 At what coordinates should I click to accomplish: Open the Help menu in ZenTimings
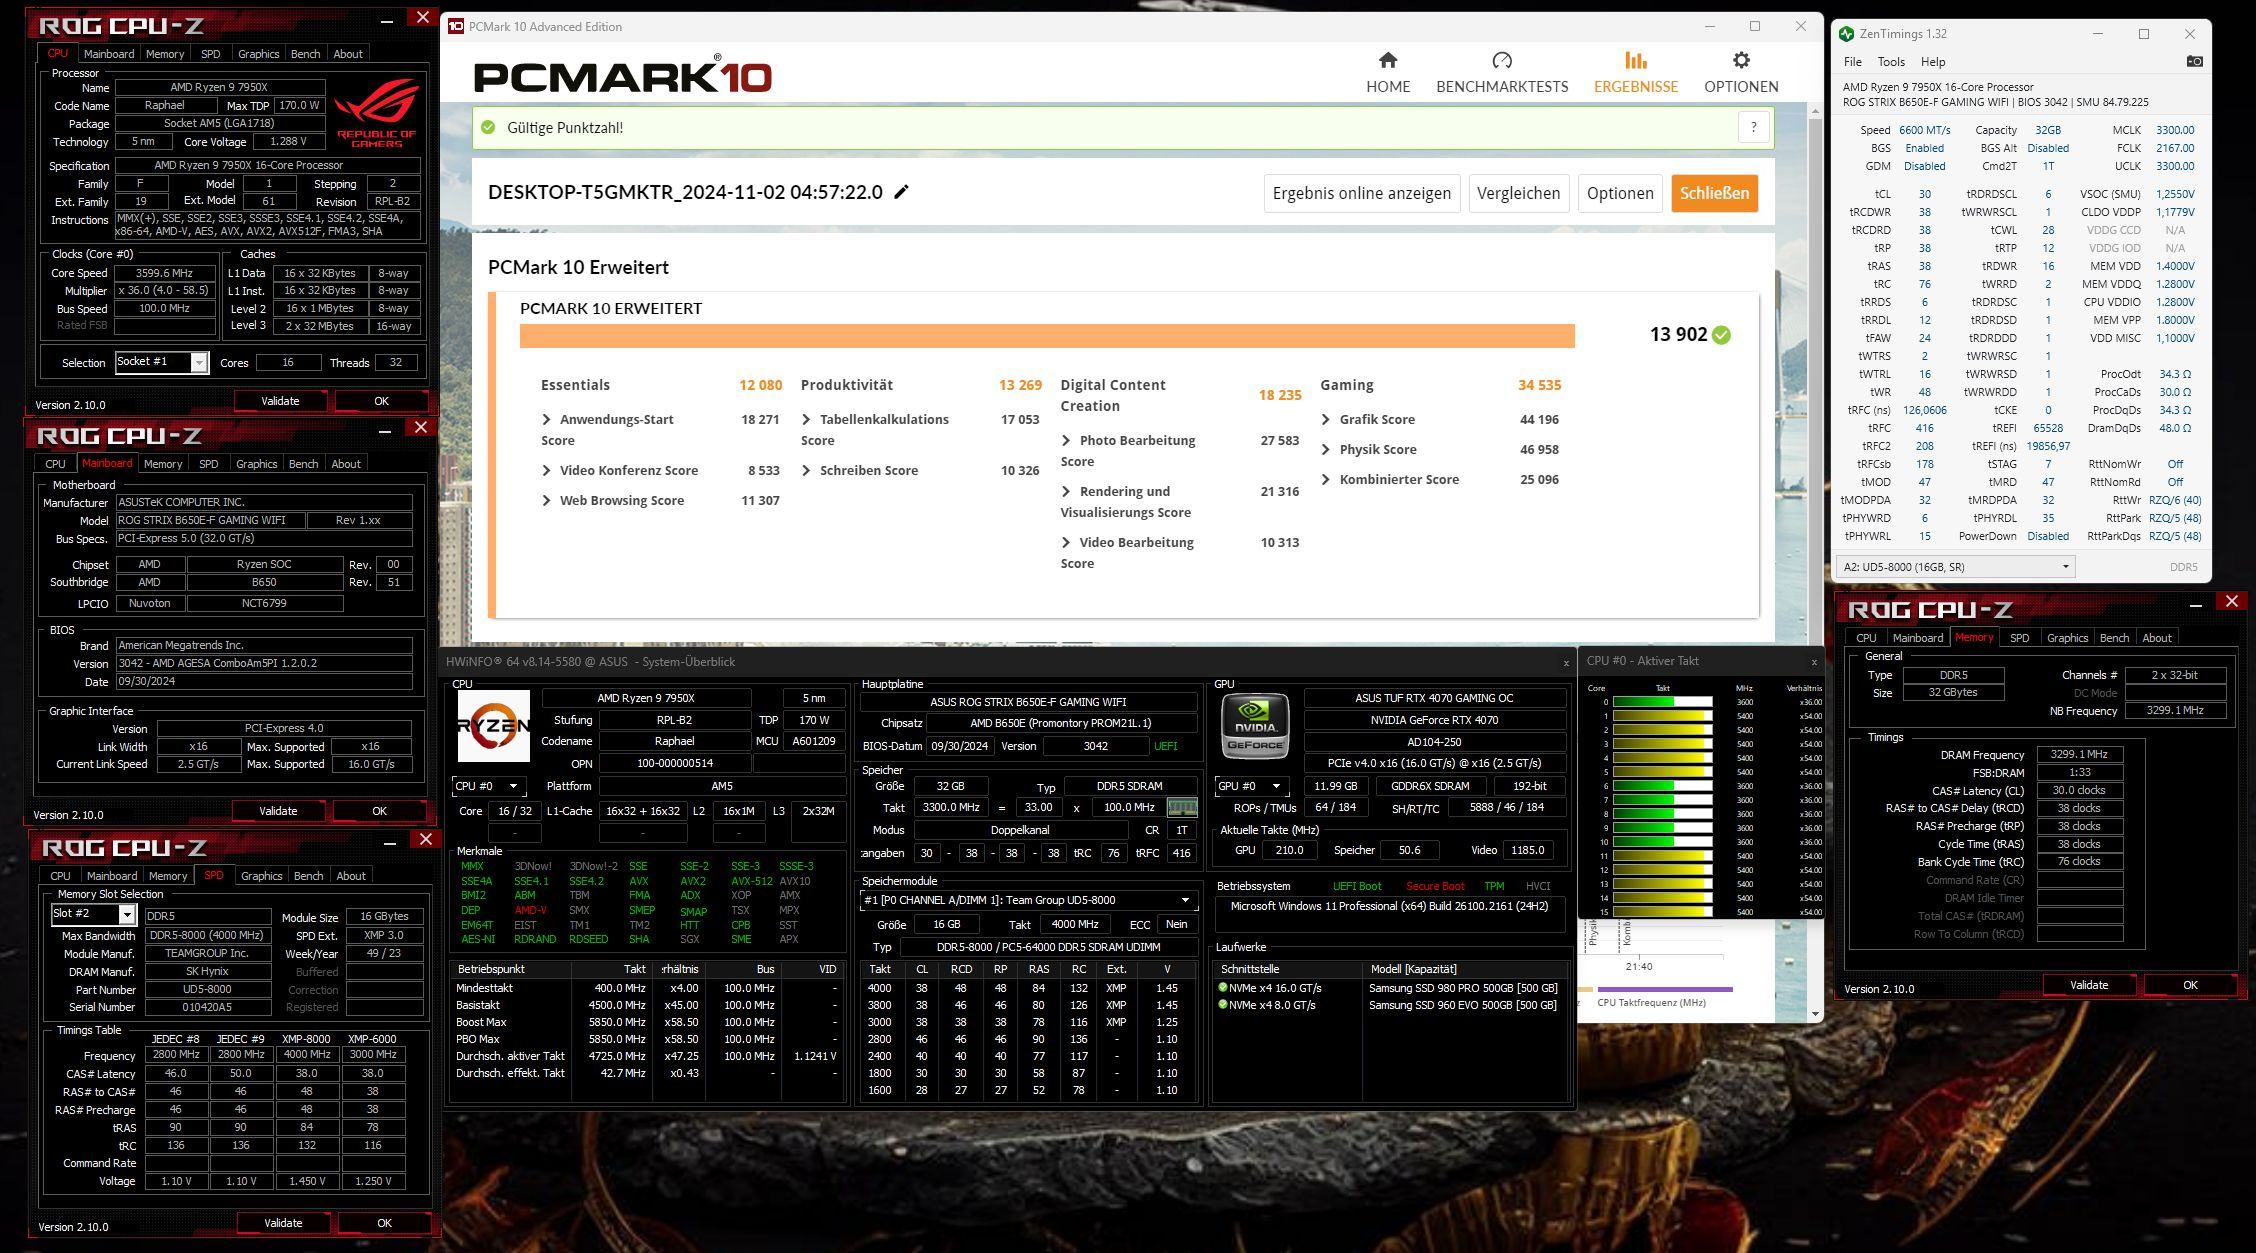click(1933, 62)
